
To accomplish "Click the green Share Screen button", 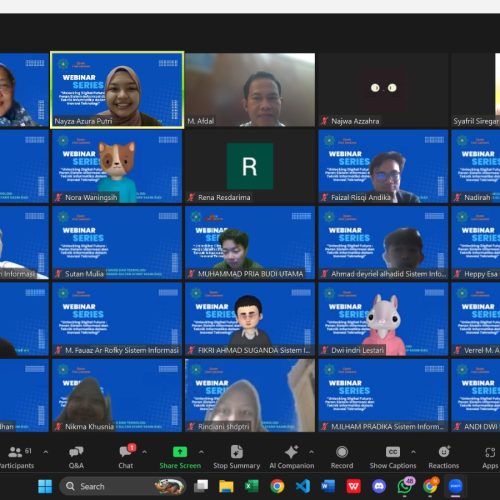I will pos(180,458).
